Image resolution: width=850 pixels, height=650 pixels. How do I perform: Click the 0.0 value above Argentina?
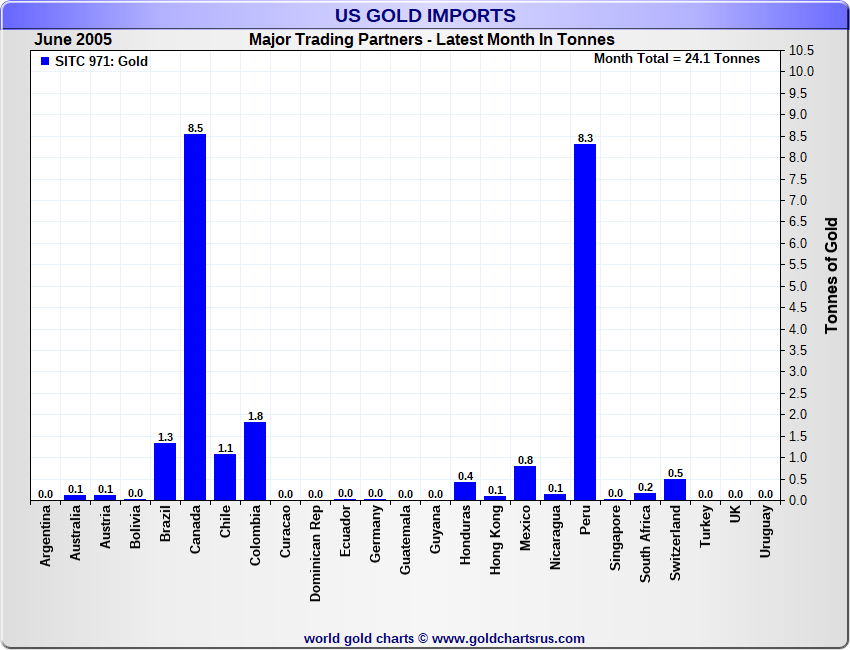[x=45, y=494]
